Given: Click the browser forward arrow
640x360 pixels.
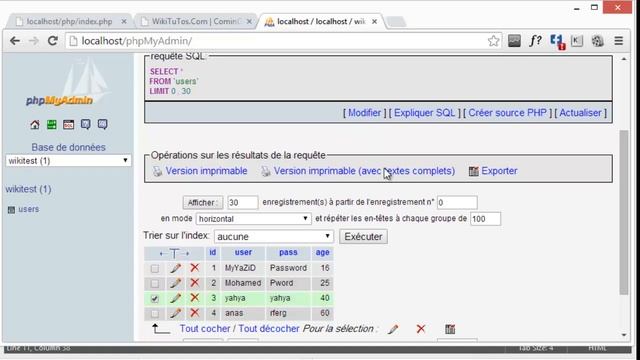Looking at the screenshot, I should (34, 41).
